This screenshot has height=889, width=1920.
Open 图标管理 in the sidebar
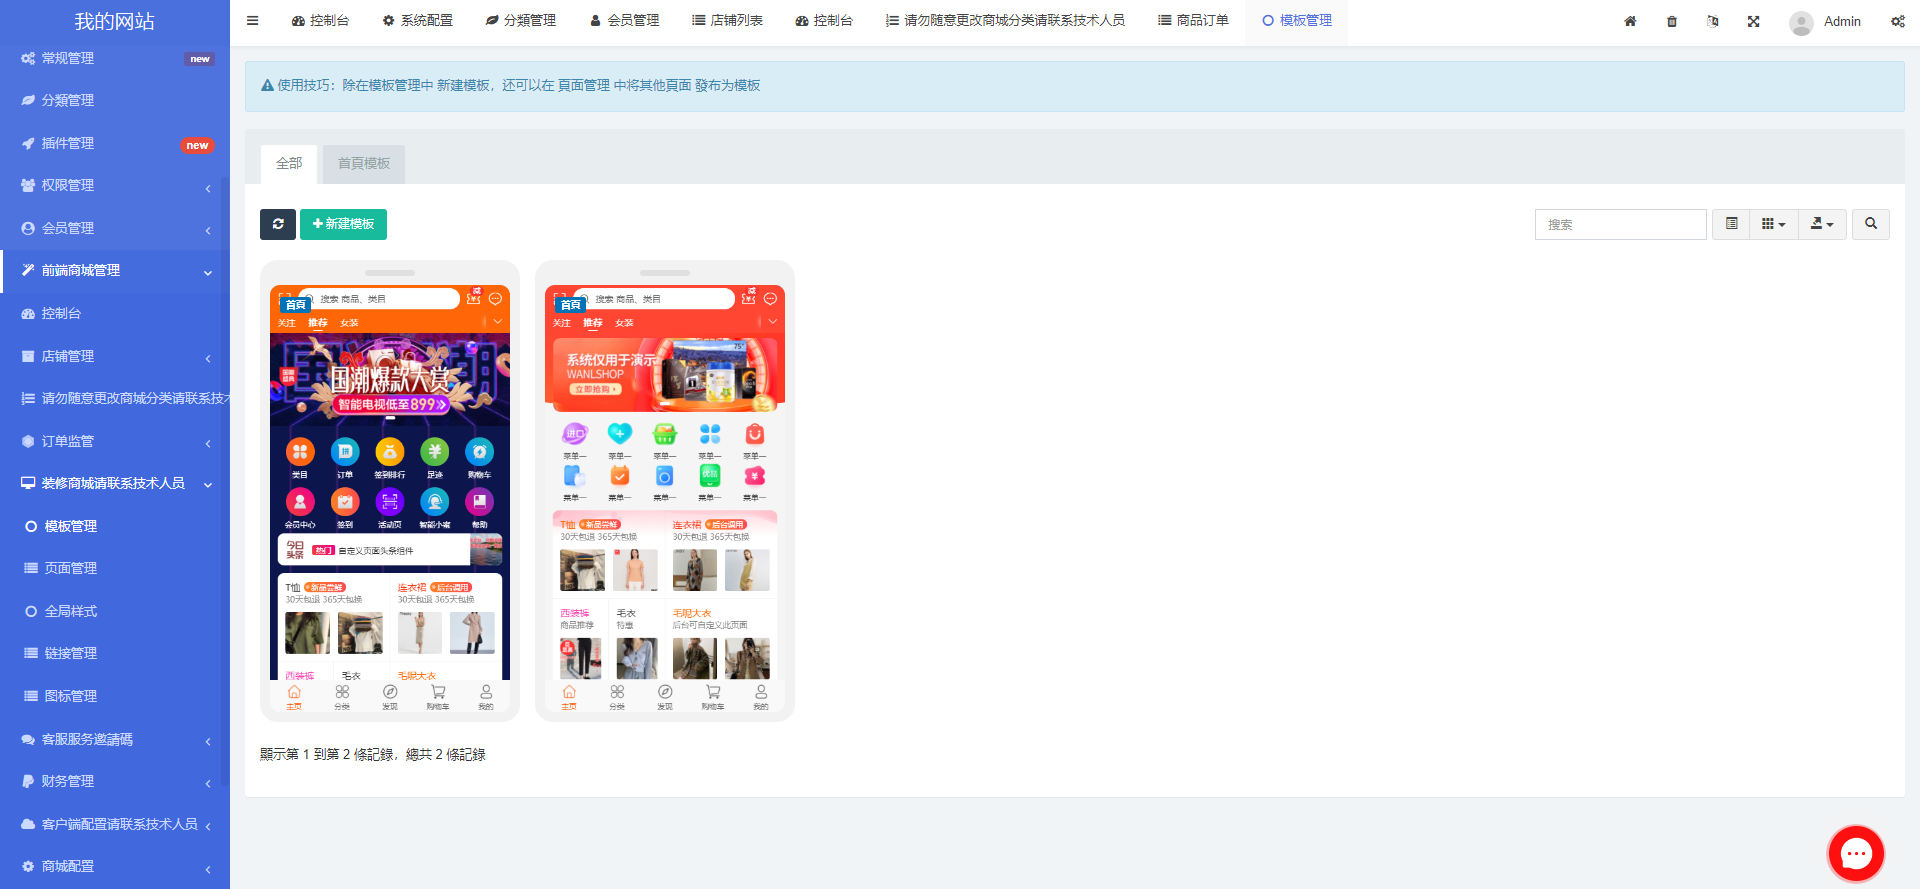coord(115,696)
